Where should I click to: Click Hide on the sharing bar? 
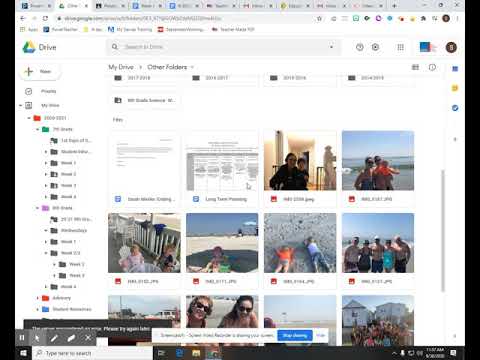pyautogui.click(x=321, y=335)
